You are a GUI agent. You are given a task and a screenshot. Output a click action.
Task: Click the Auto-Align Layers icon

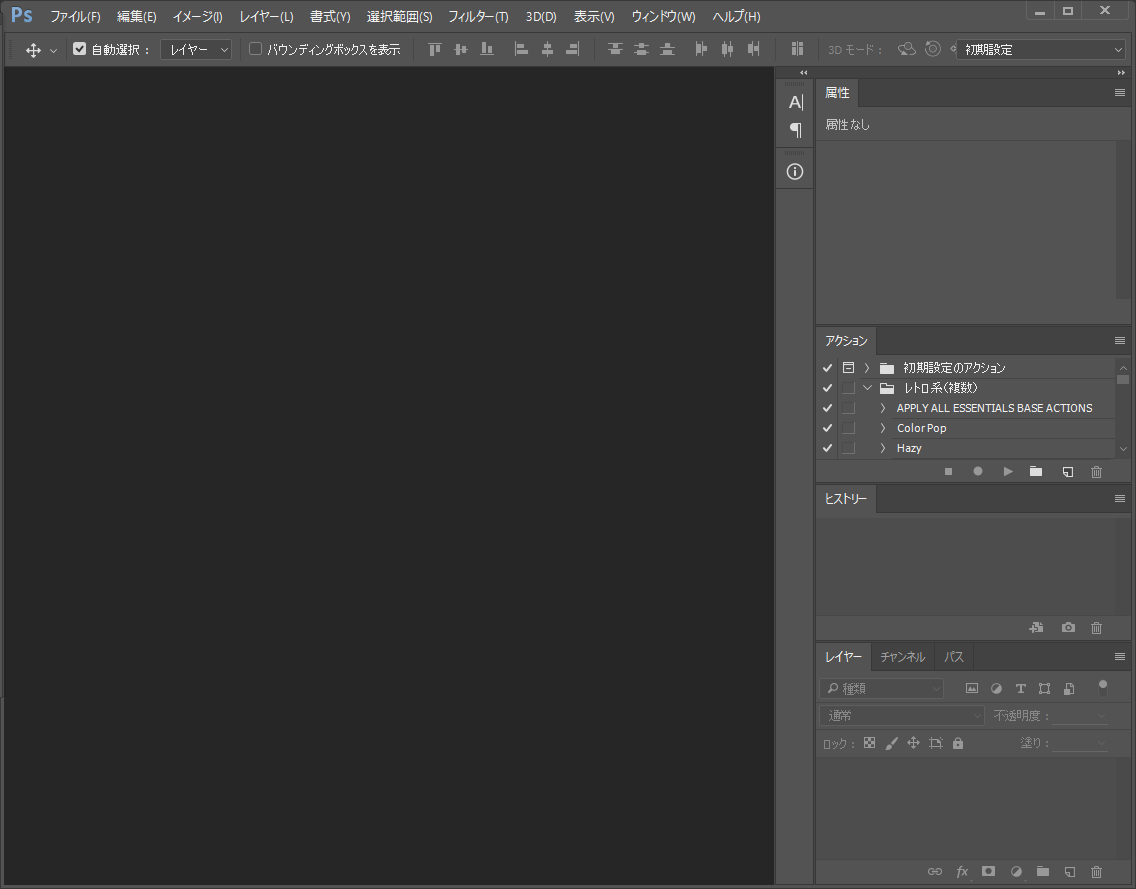[x=797, y=49]
